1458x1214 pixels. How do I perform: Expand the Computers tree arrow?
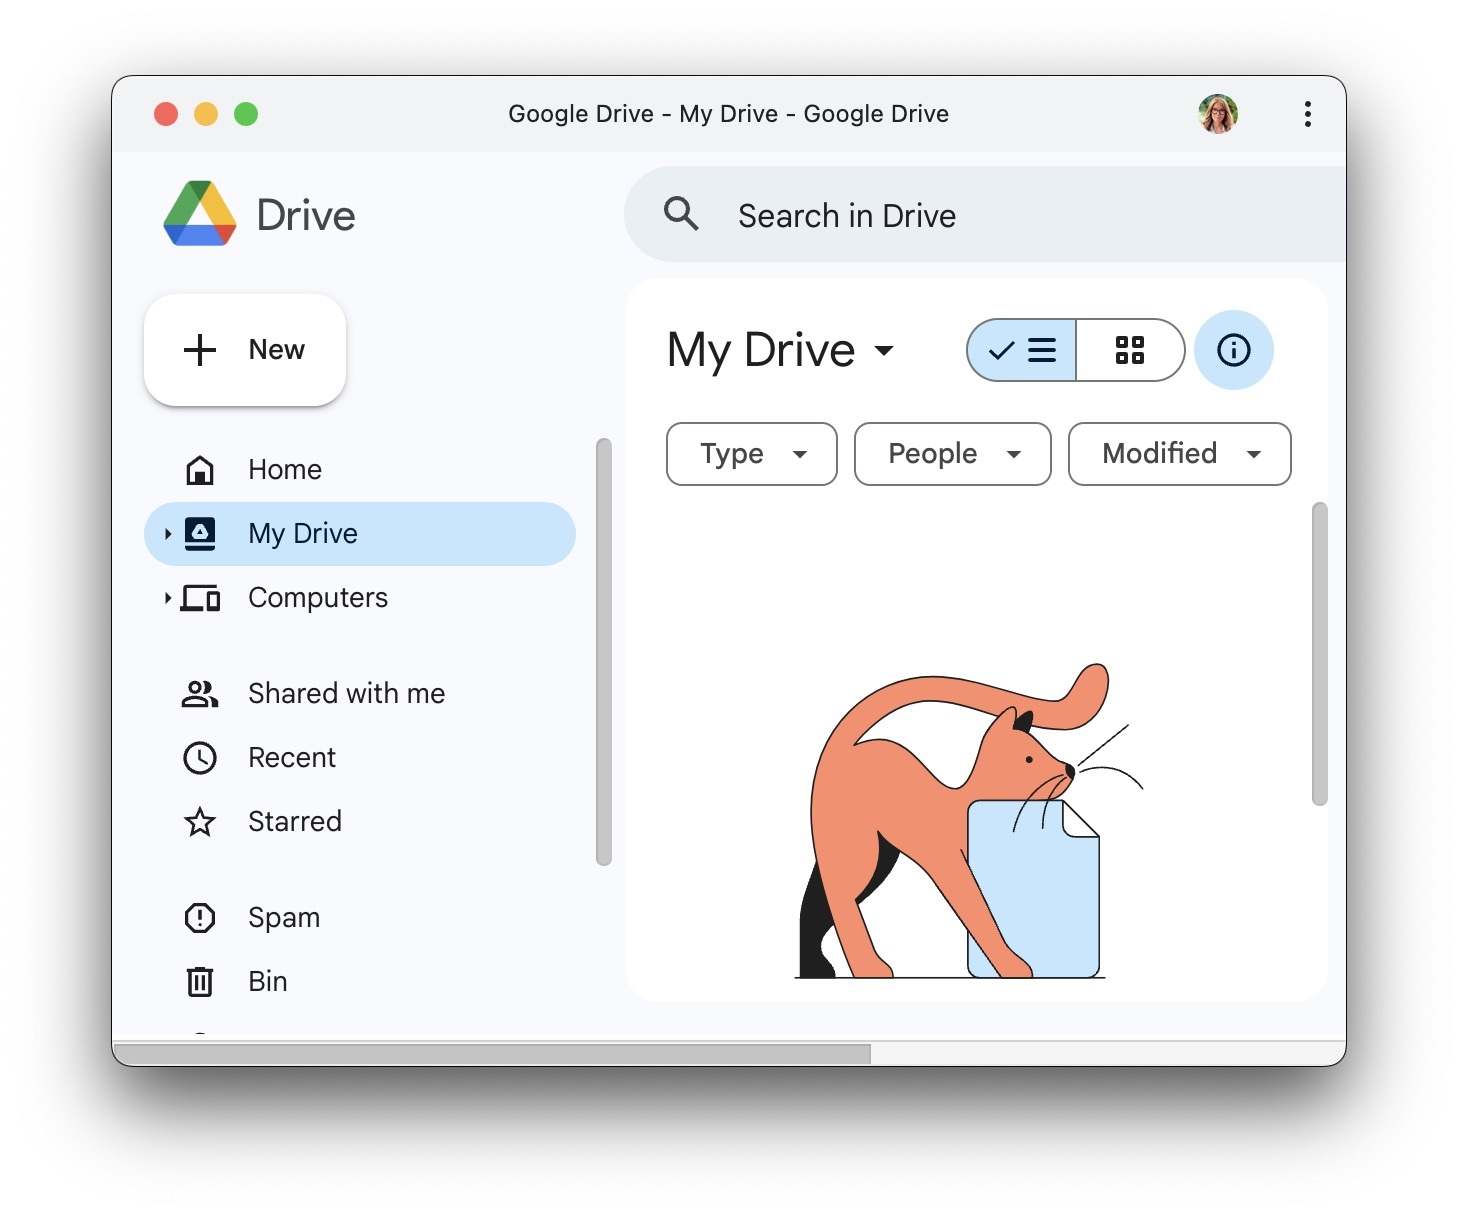[x=168, y=598]
